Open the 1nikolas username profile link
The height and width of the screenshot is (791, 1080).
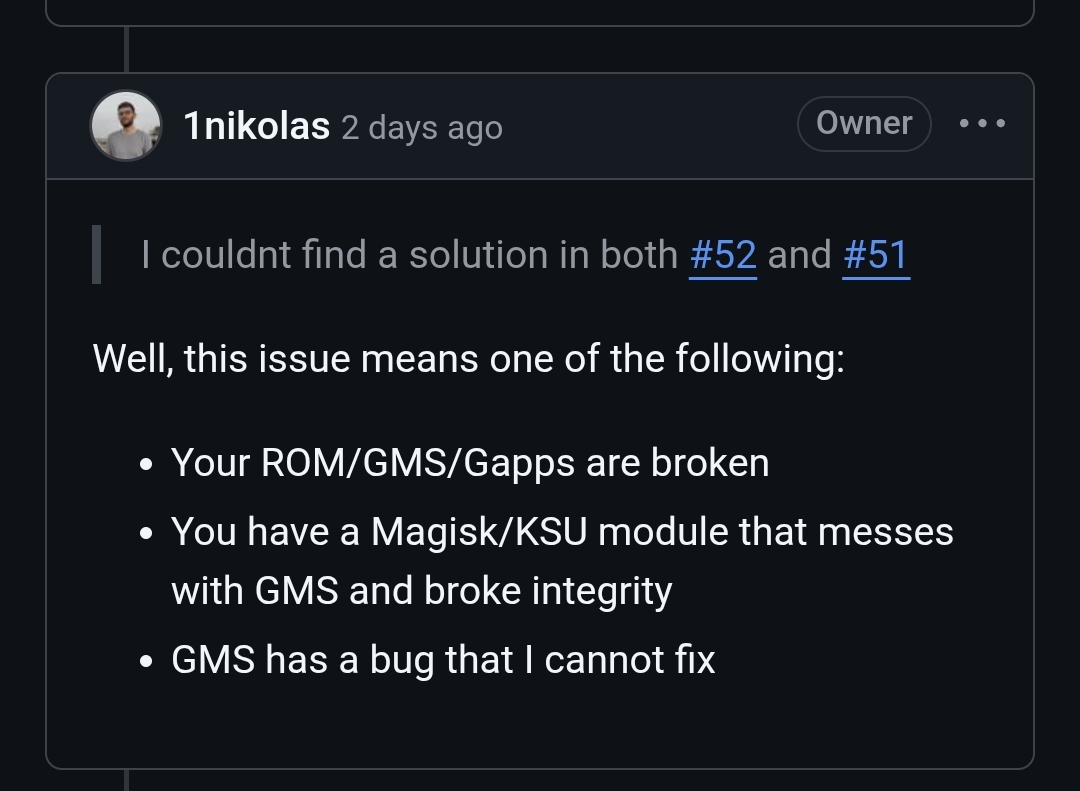click(256, 127)
